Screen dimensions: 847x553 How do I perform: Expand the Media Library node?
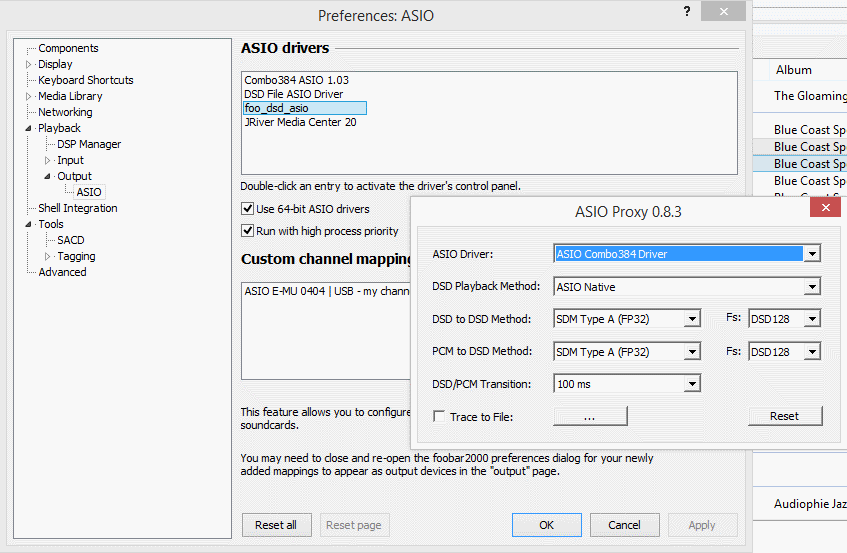(29, 96)
